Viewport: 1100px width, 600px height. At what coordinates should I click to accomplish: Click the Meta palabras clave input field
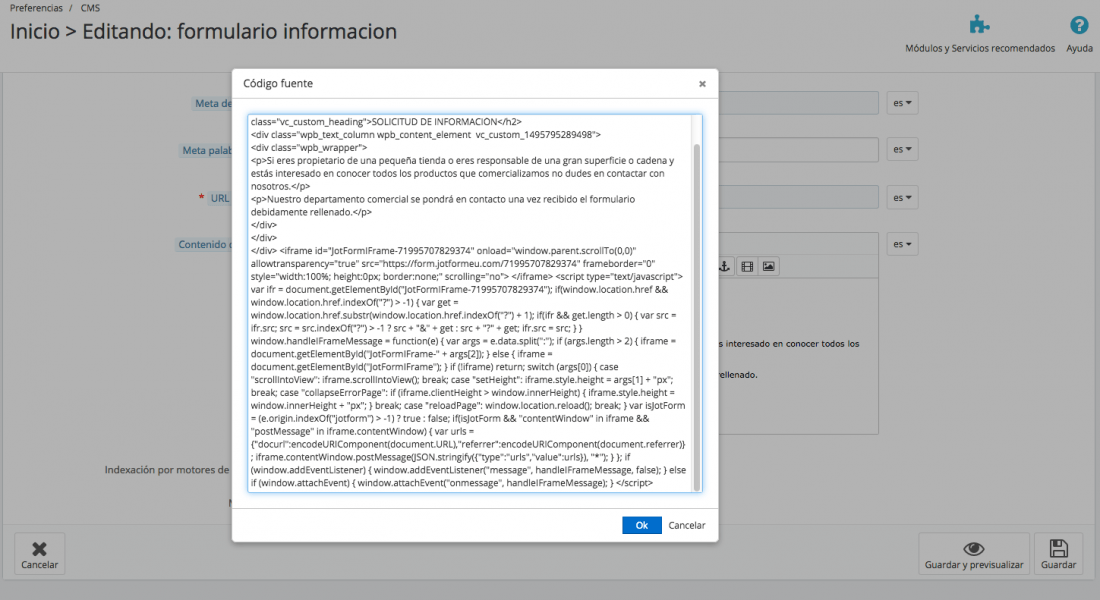[x=798, y=149]
